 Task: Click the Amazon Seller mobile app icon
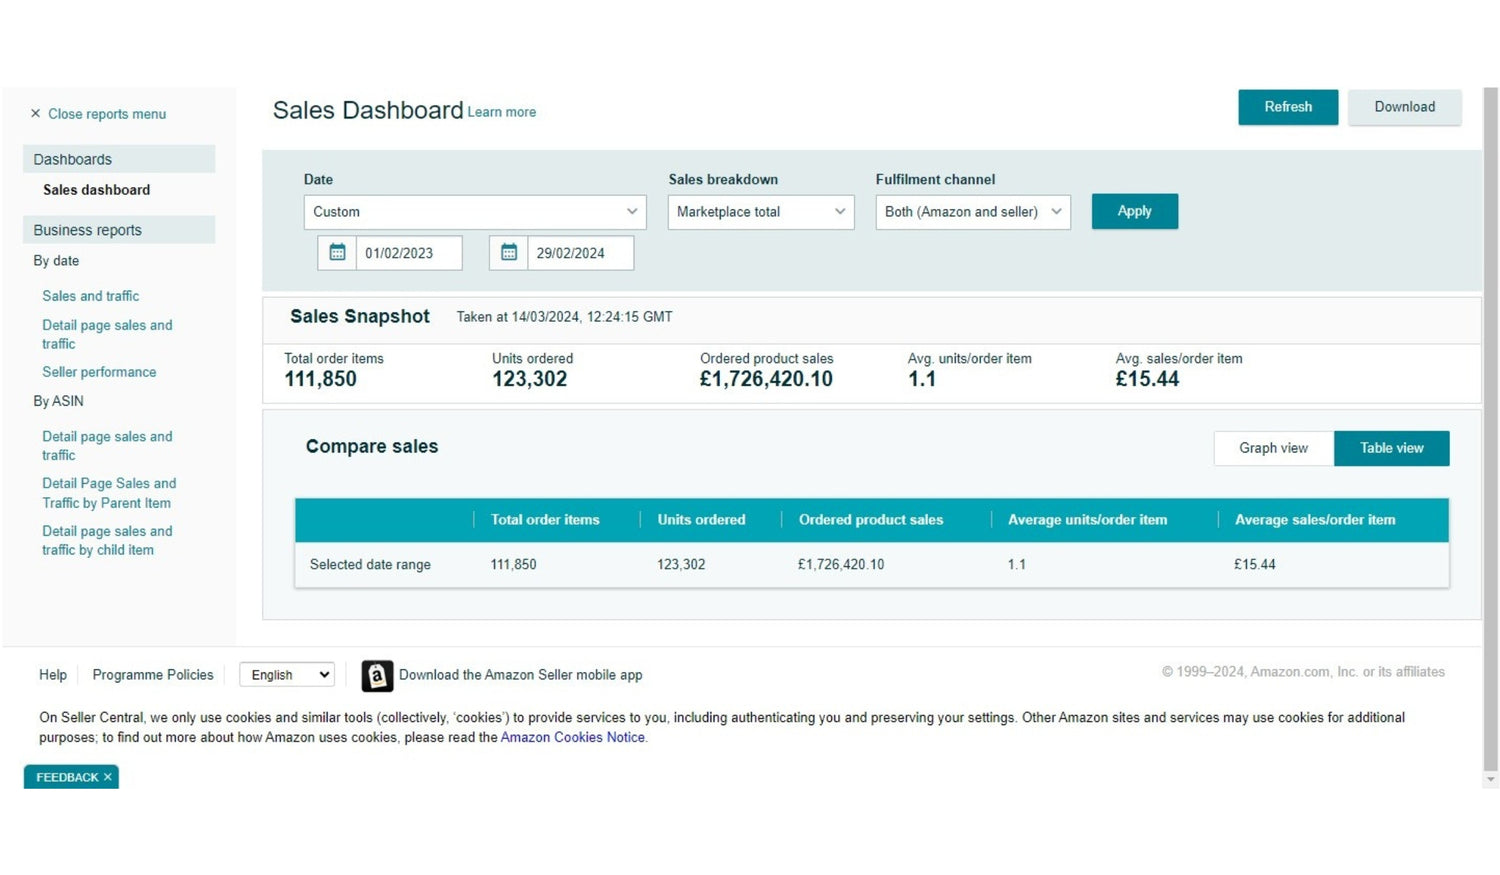pyautogui.click(x=377, y=676)
